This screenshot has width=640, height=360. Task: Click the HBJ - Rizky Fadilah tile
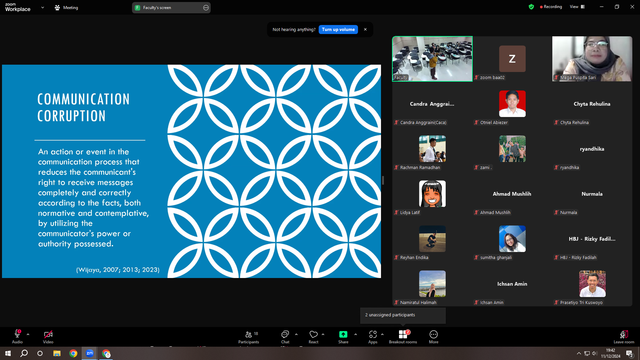[592, 239]
